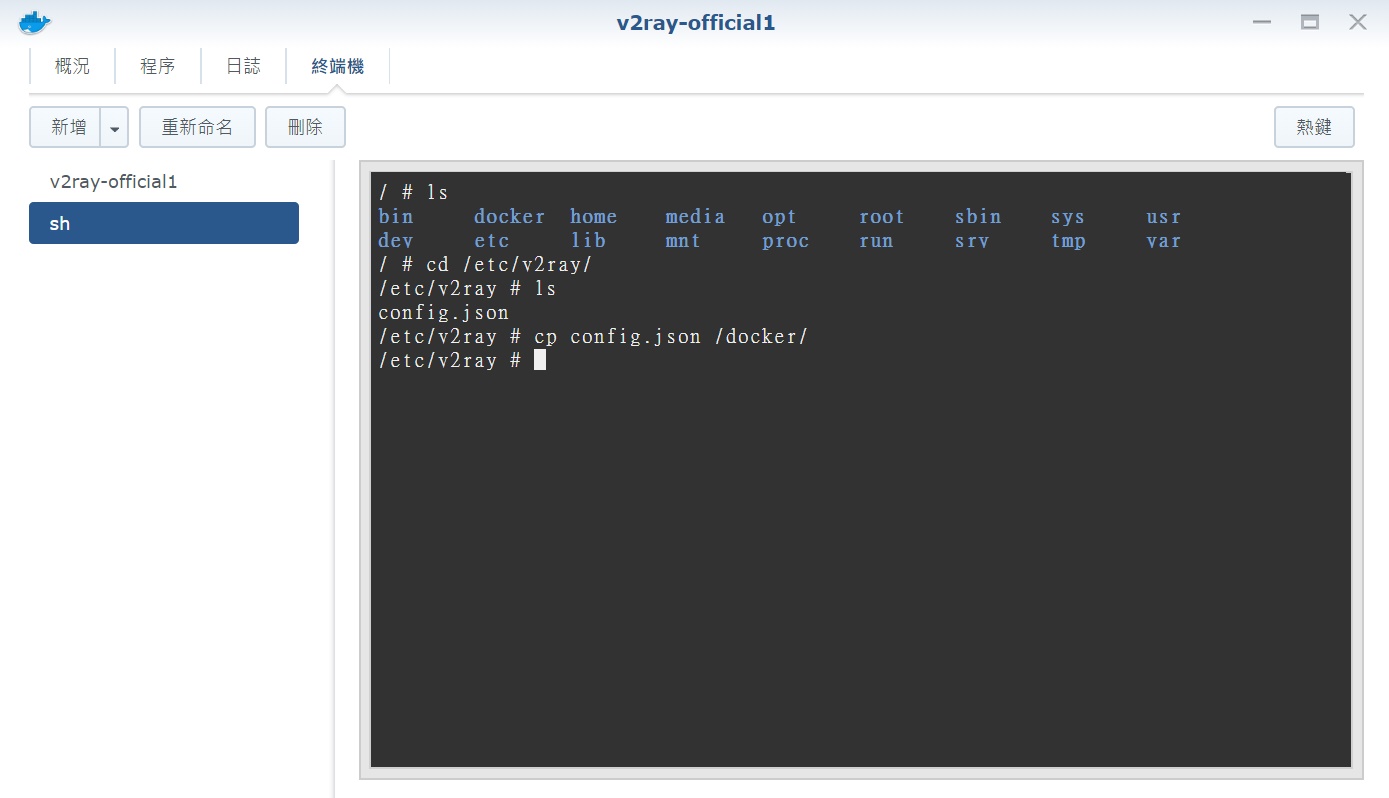
Task: Open the 日誌 log tab
Action: [243, 65]
